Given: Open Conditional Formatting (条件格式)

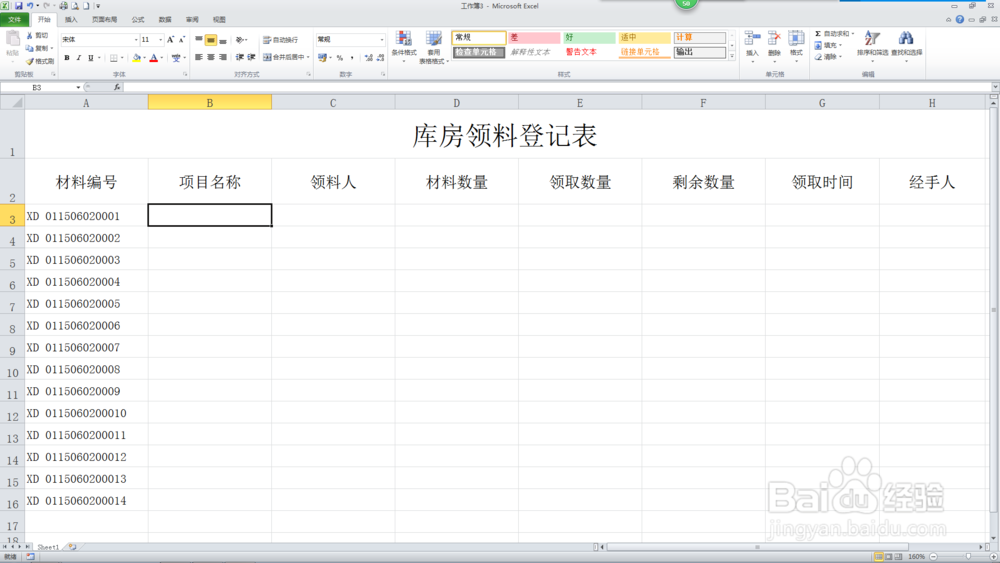Looking at the screenshot, I should point(404,46).
